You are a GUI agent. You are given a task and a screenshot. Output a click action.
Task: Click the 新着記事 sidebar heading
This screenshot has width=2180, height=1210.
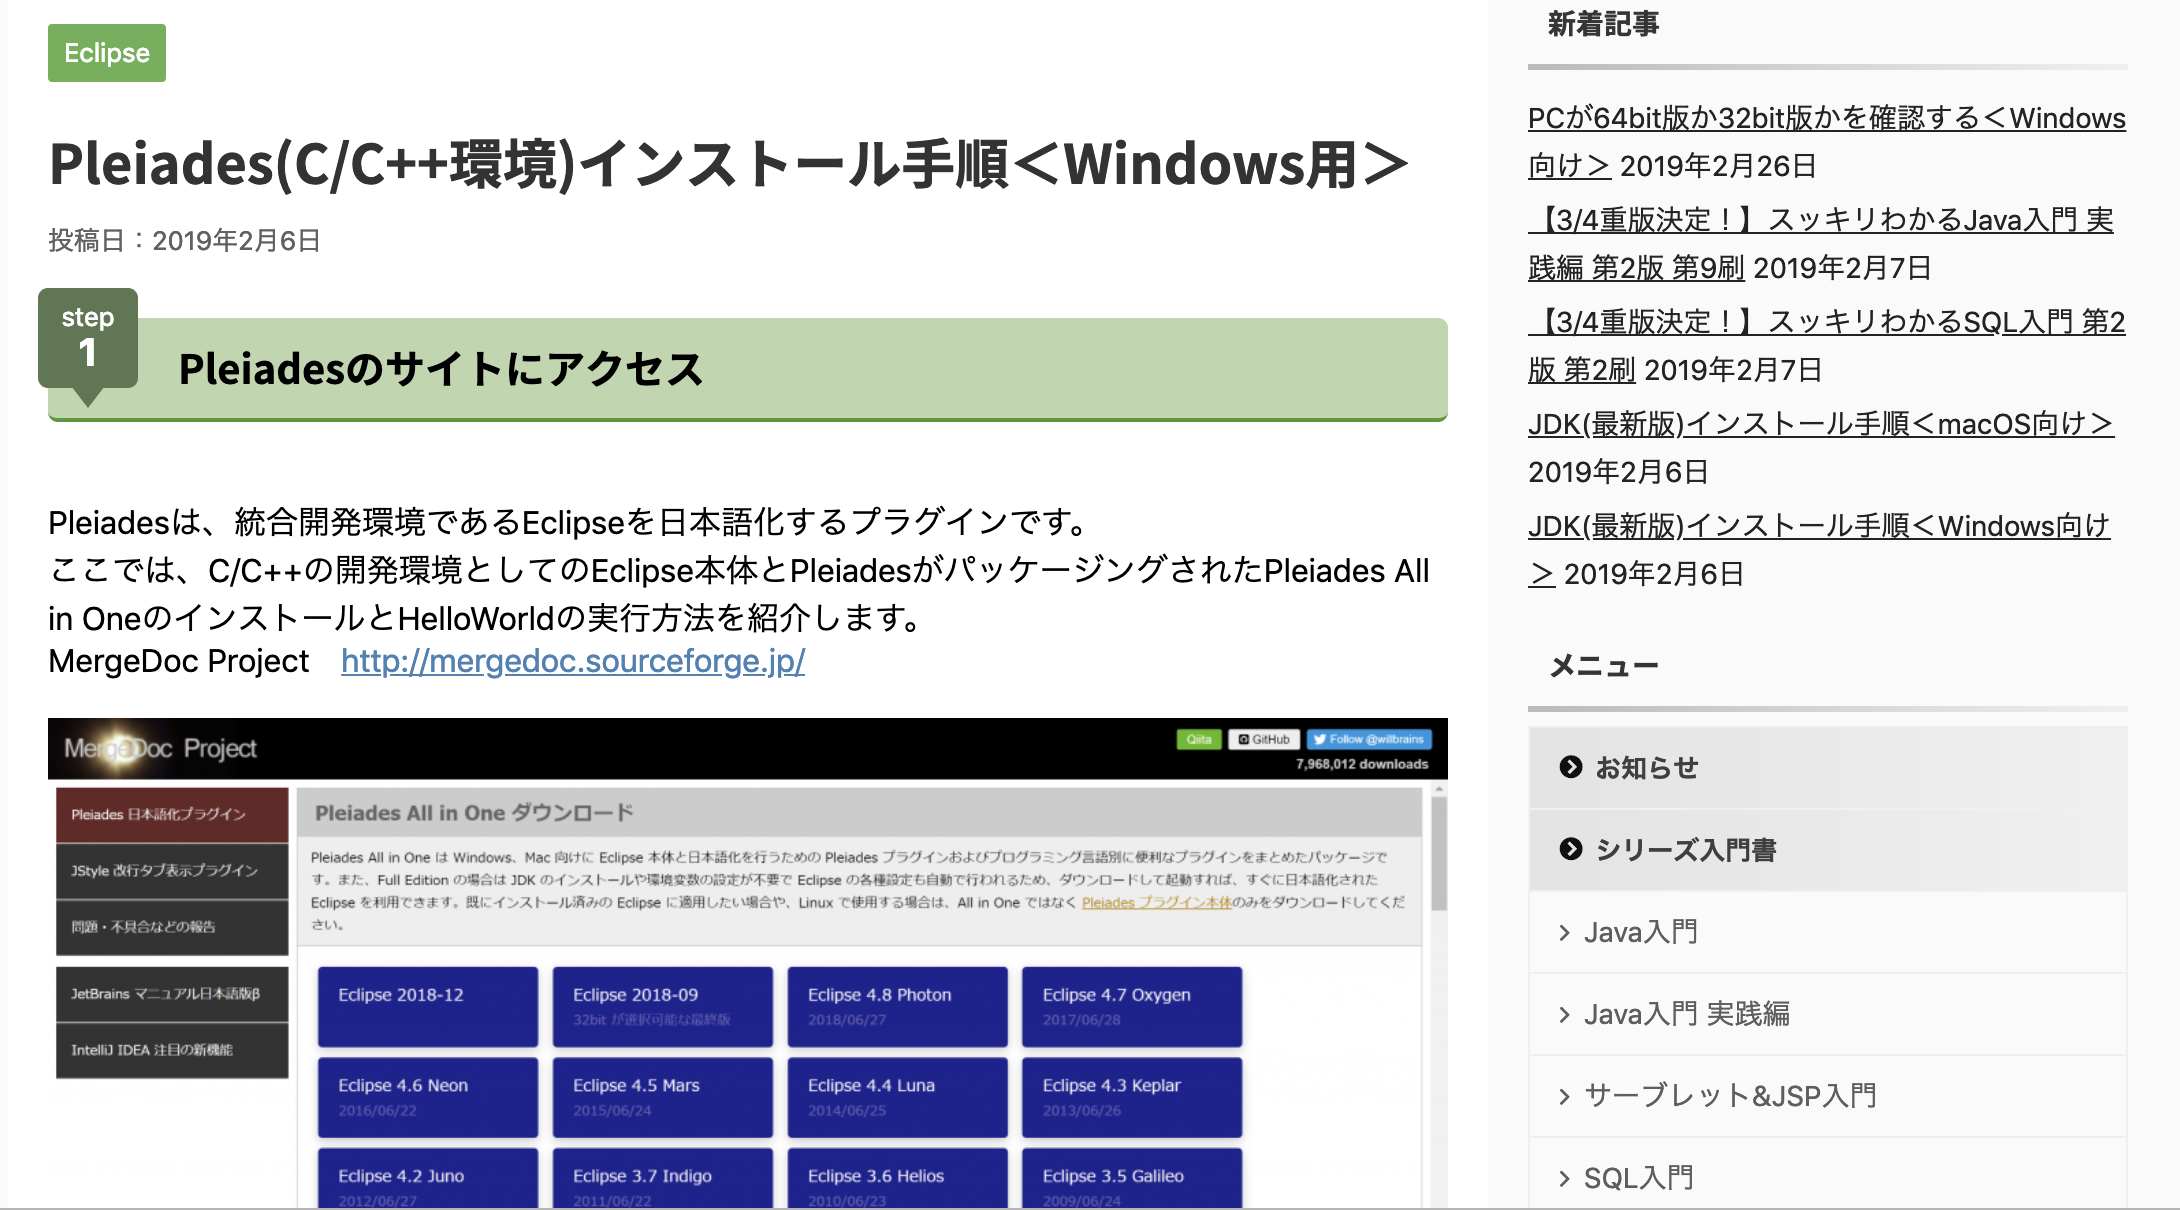[x=1603, y=24]
